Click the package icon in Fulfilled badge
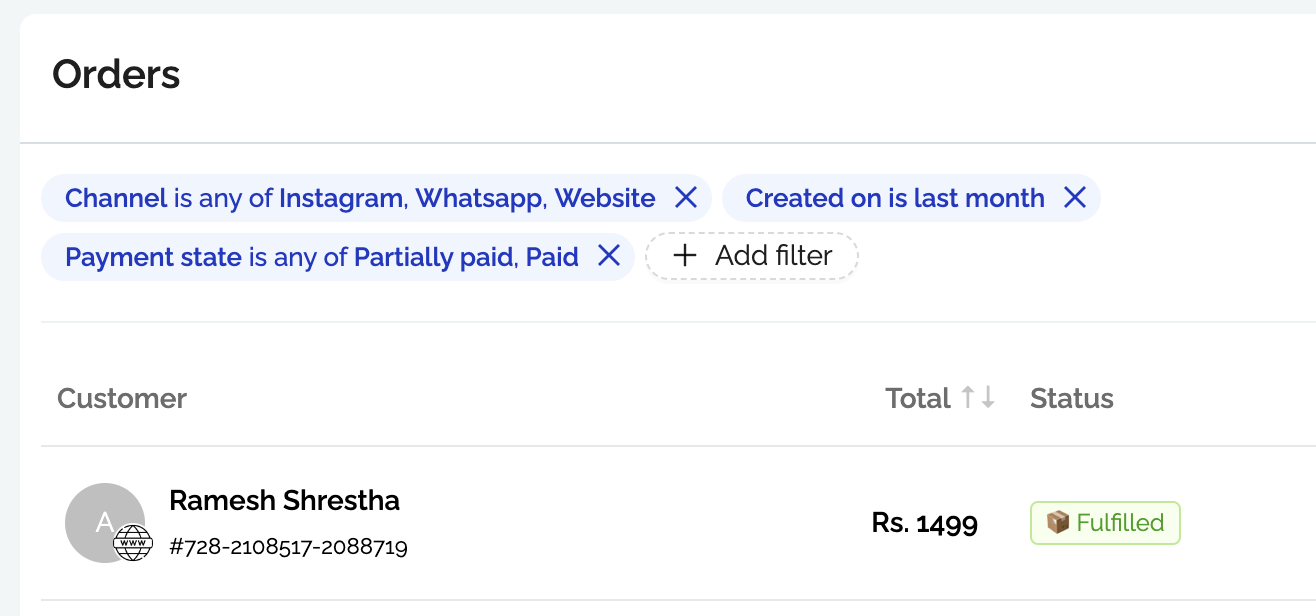Screen dimensions: 1316x616 tap(1057, 522)
